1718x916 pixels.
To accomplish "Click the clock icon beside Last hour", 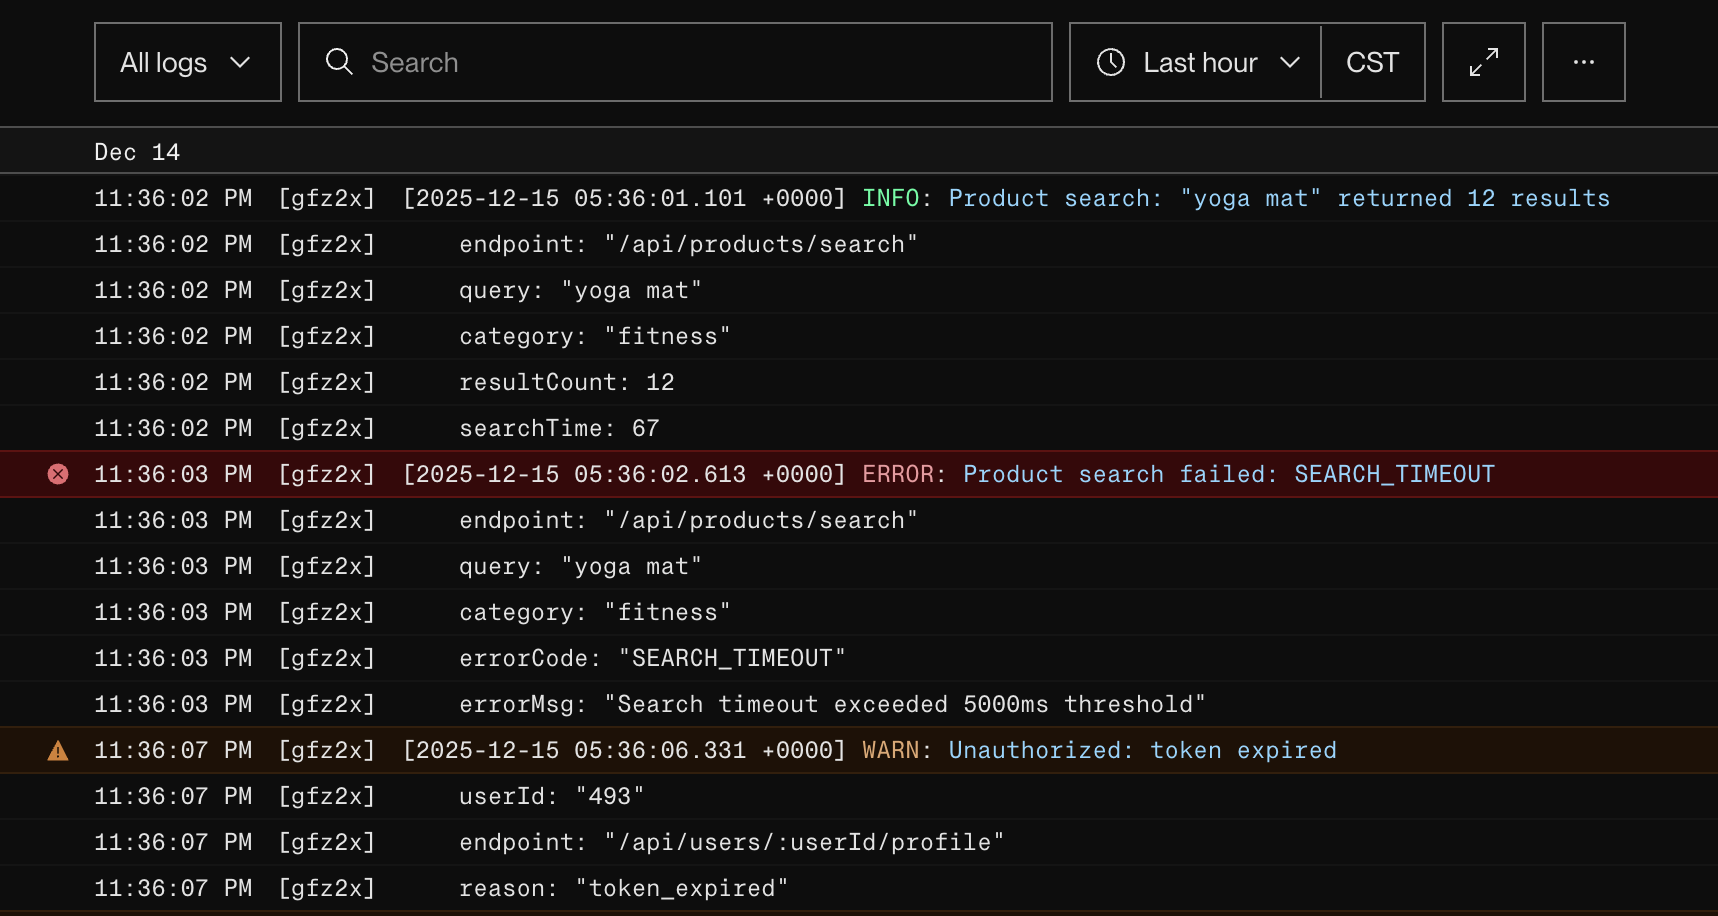I will pos(1110,62).
